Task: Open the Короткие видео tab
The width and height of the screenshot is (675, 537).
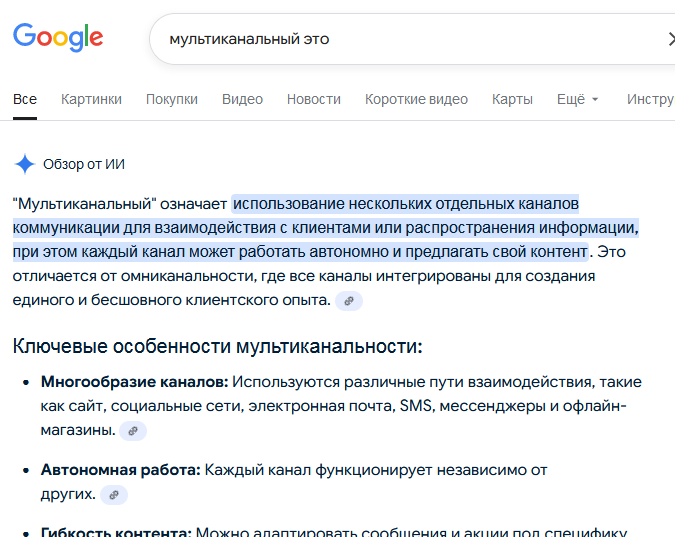Action: click(416, 99)
